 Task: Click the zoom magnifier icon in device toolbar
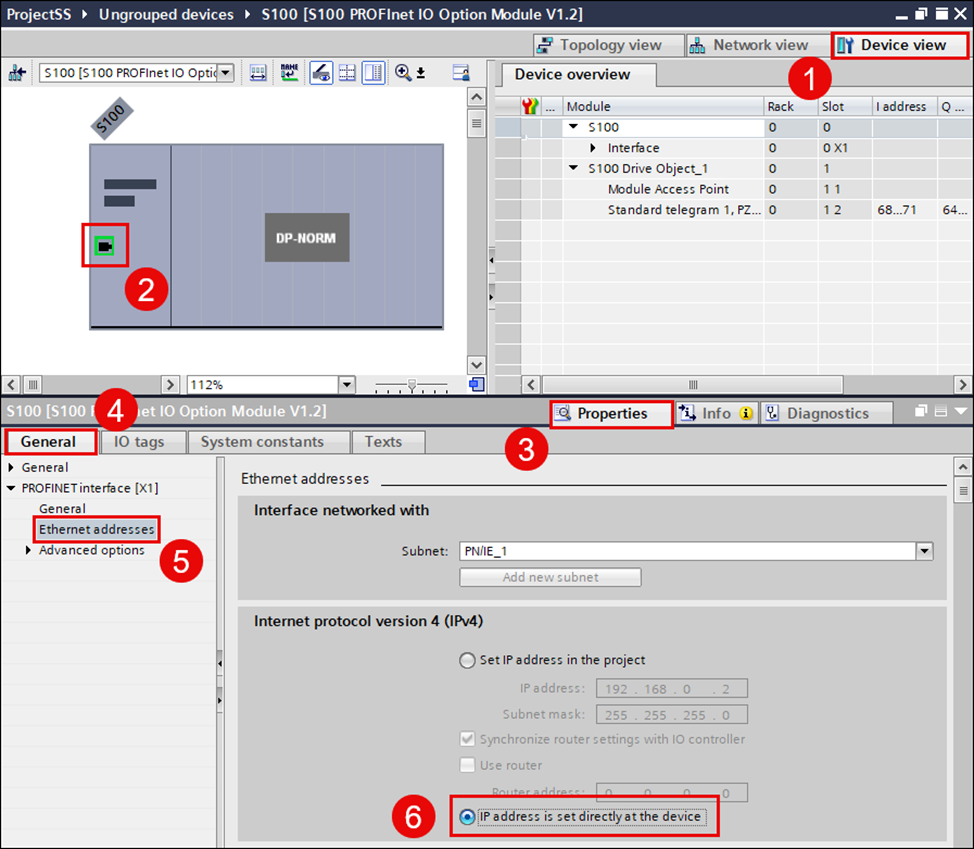[402, 75]
